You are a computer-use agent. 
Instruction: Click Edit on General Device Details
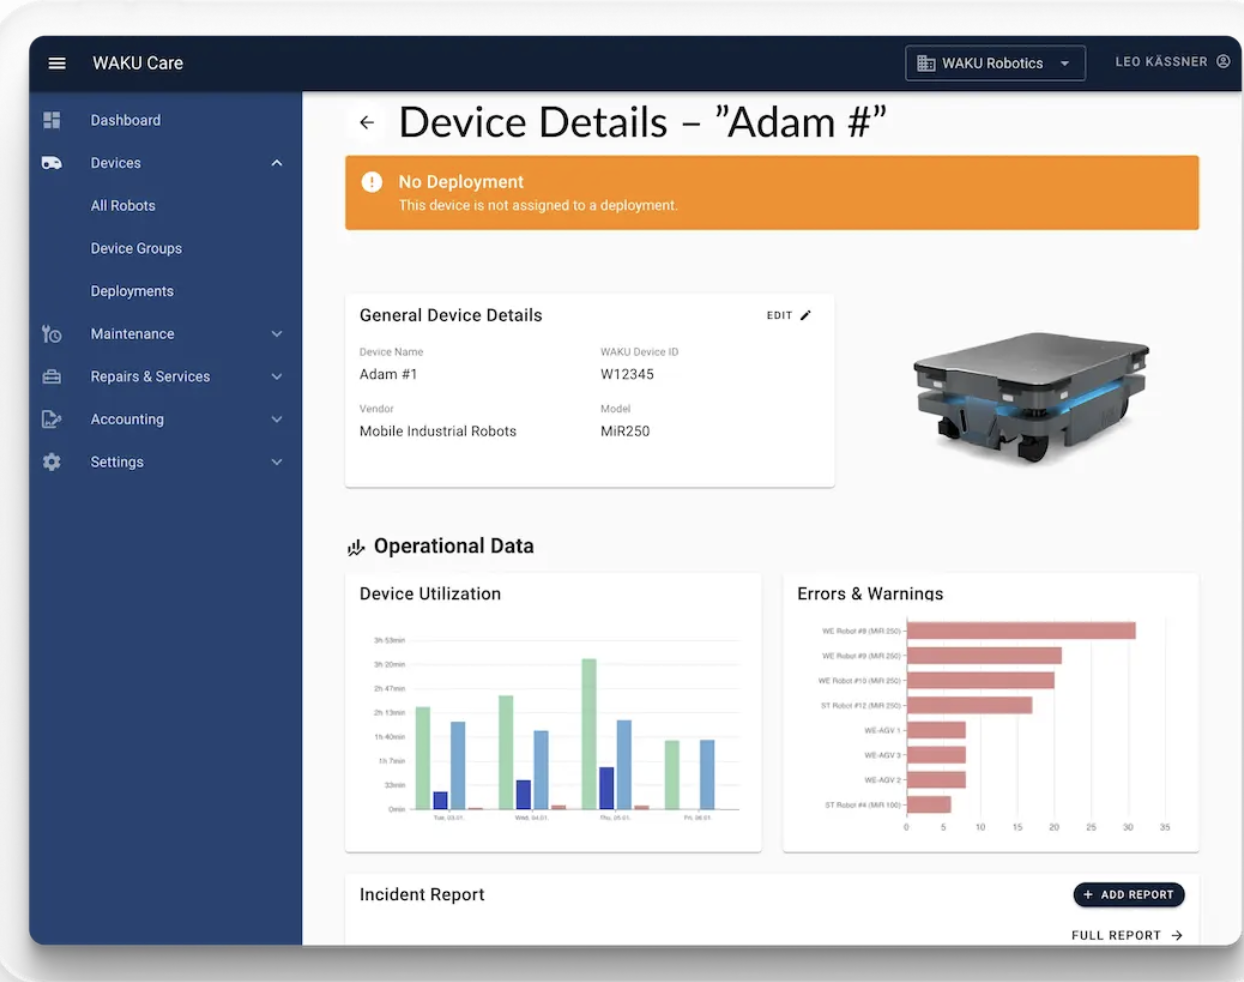pos(788,315)
